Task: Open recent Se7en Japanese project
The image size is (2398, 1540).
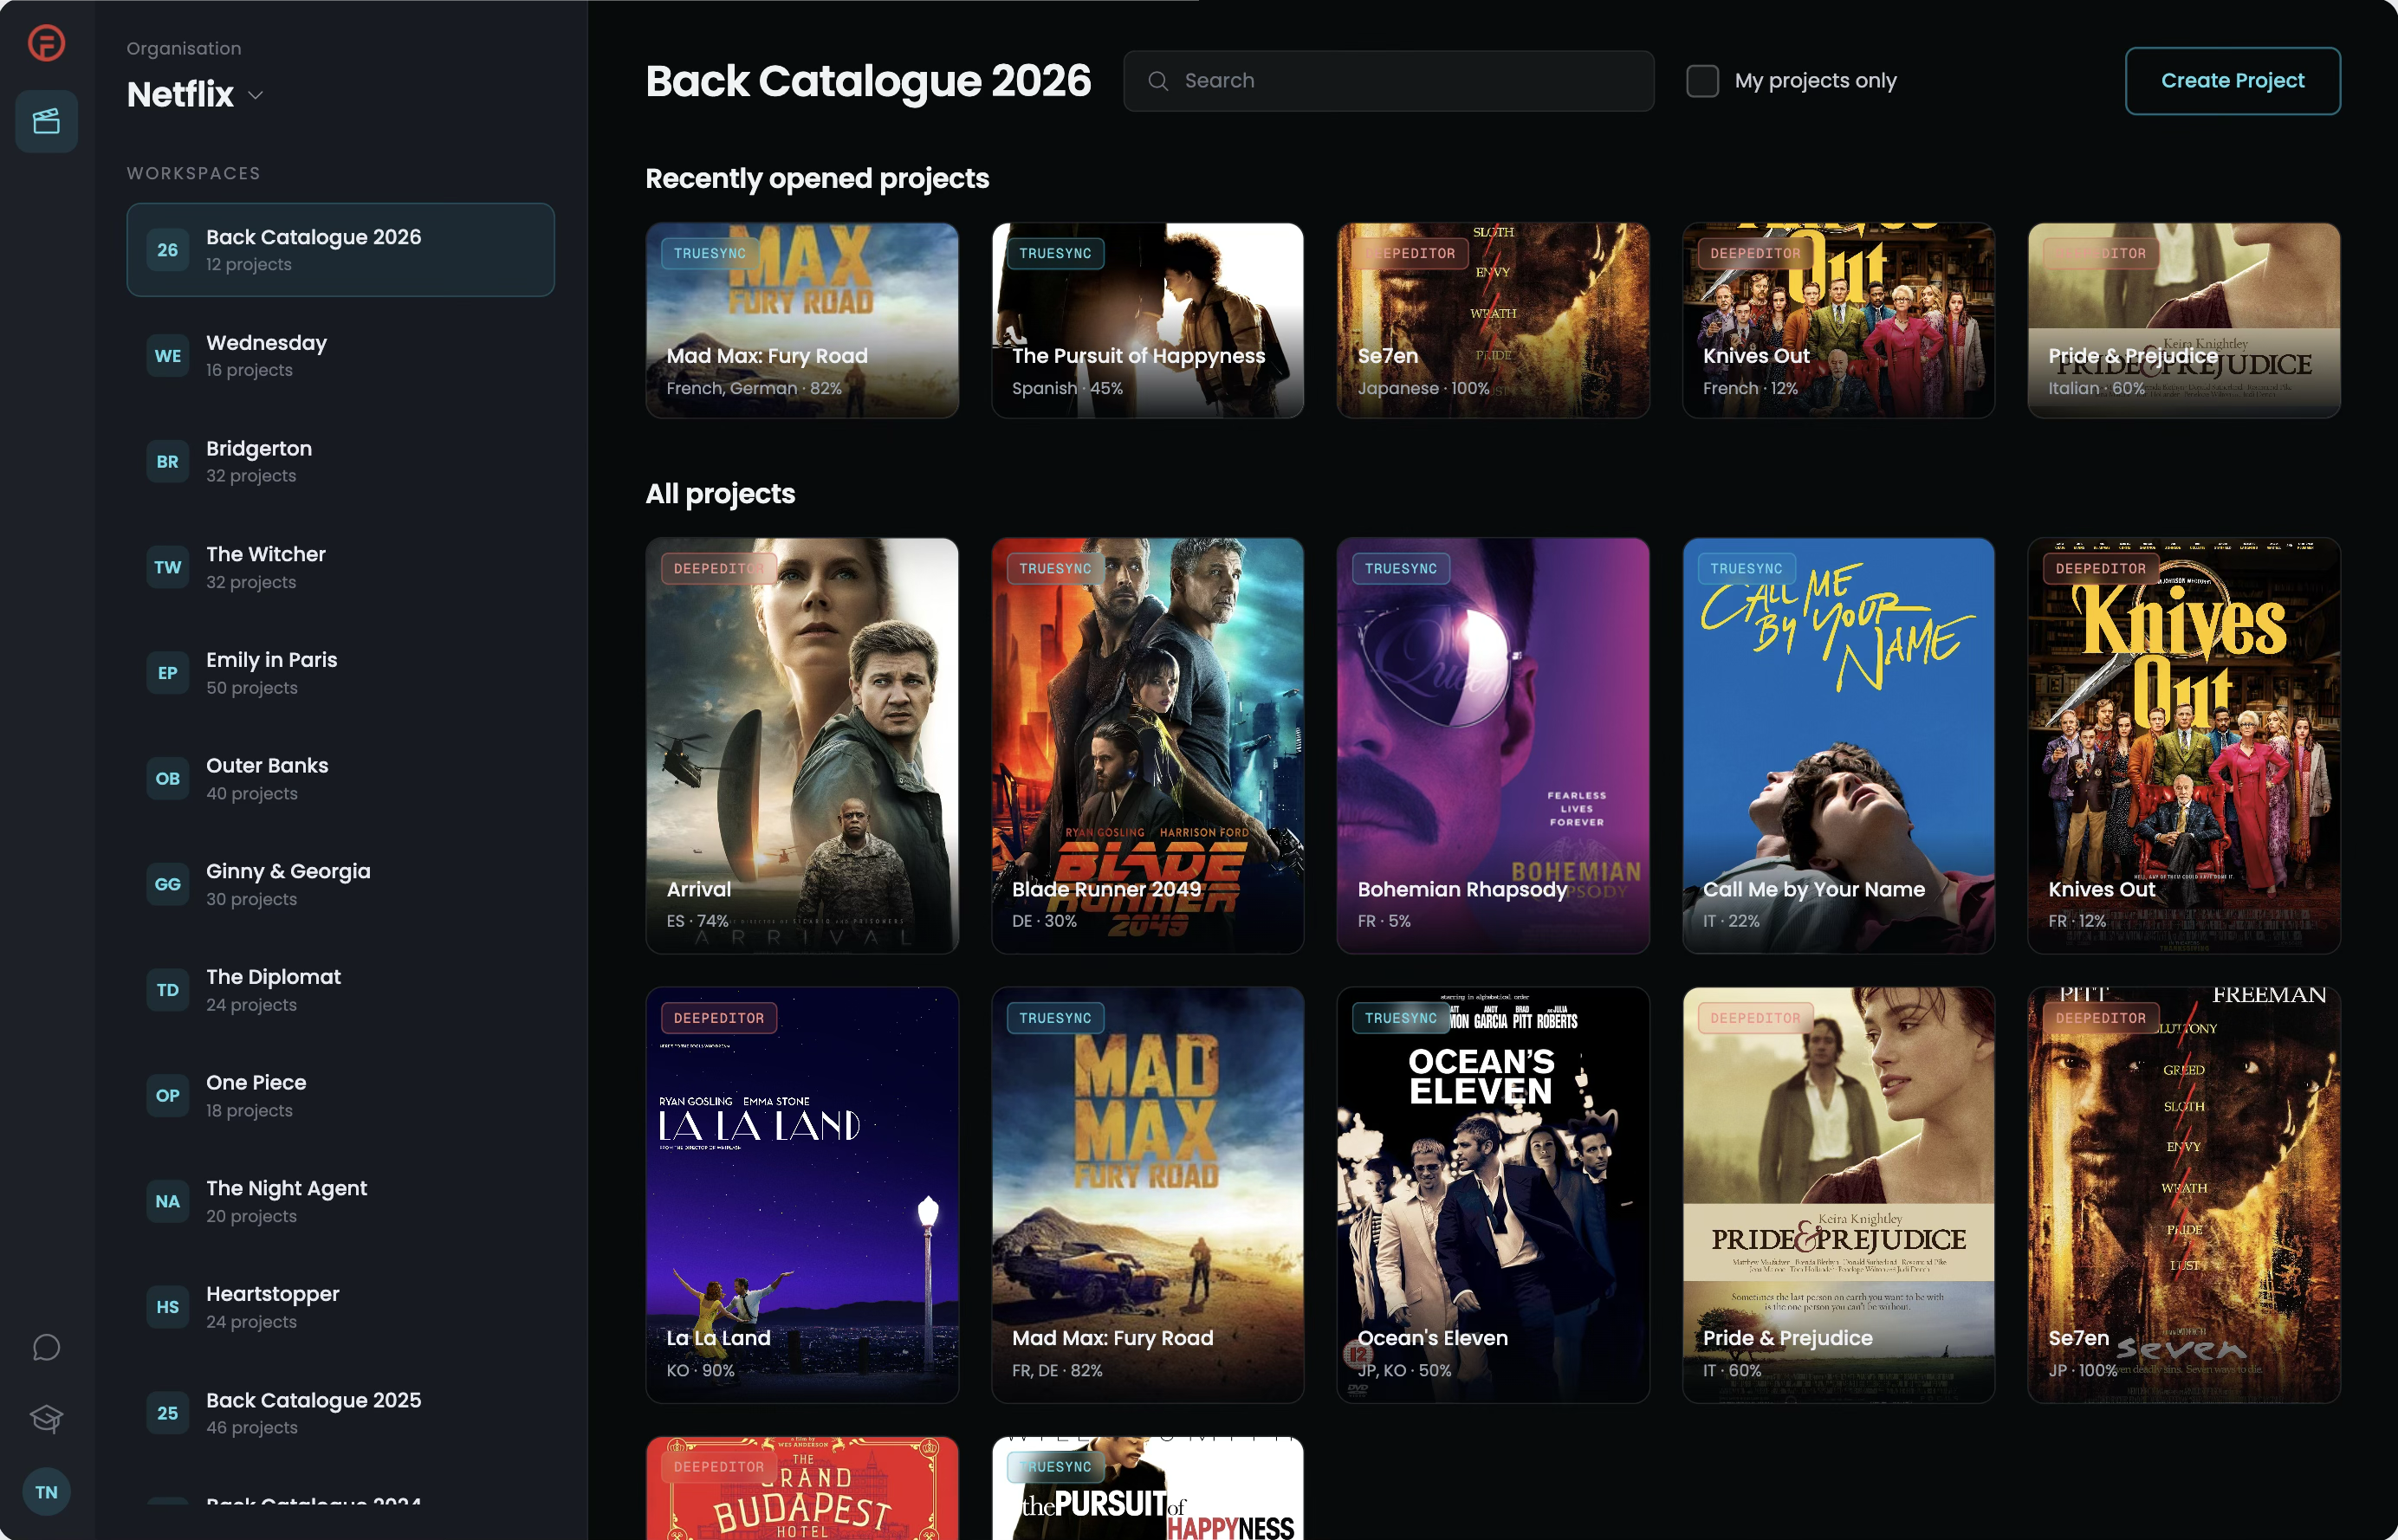Action: 1493,320
